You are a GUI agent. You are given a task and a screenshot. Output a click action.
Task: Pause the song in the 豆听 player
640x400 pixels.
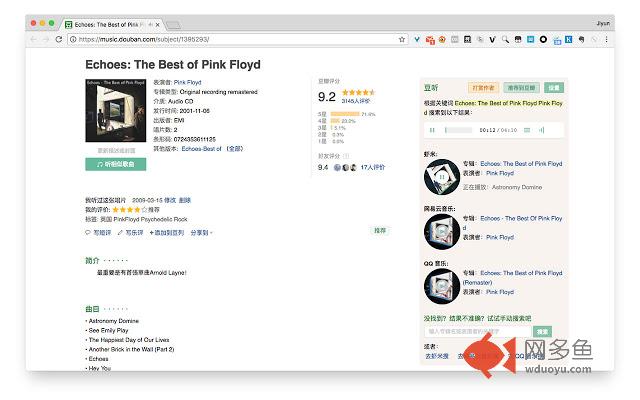pyautogui.click(x=432, y=130)
